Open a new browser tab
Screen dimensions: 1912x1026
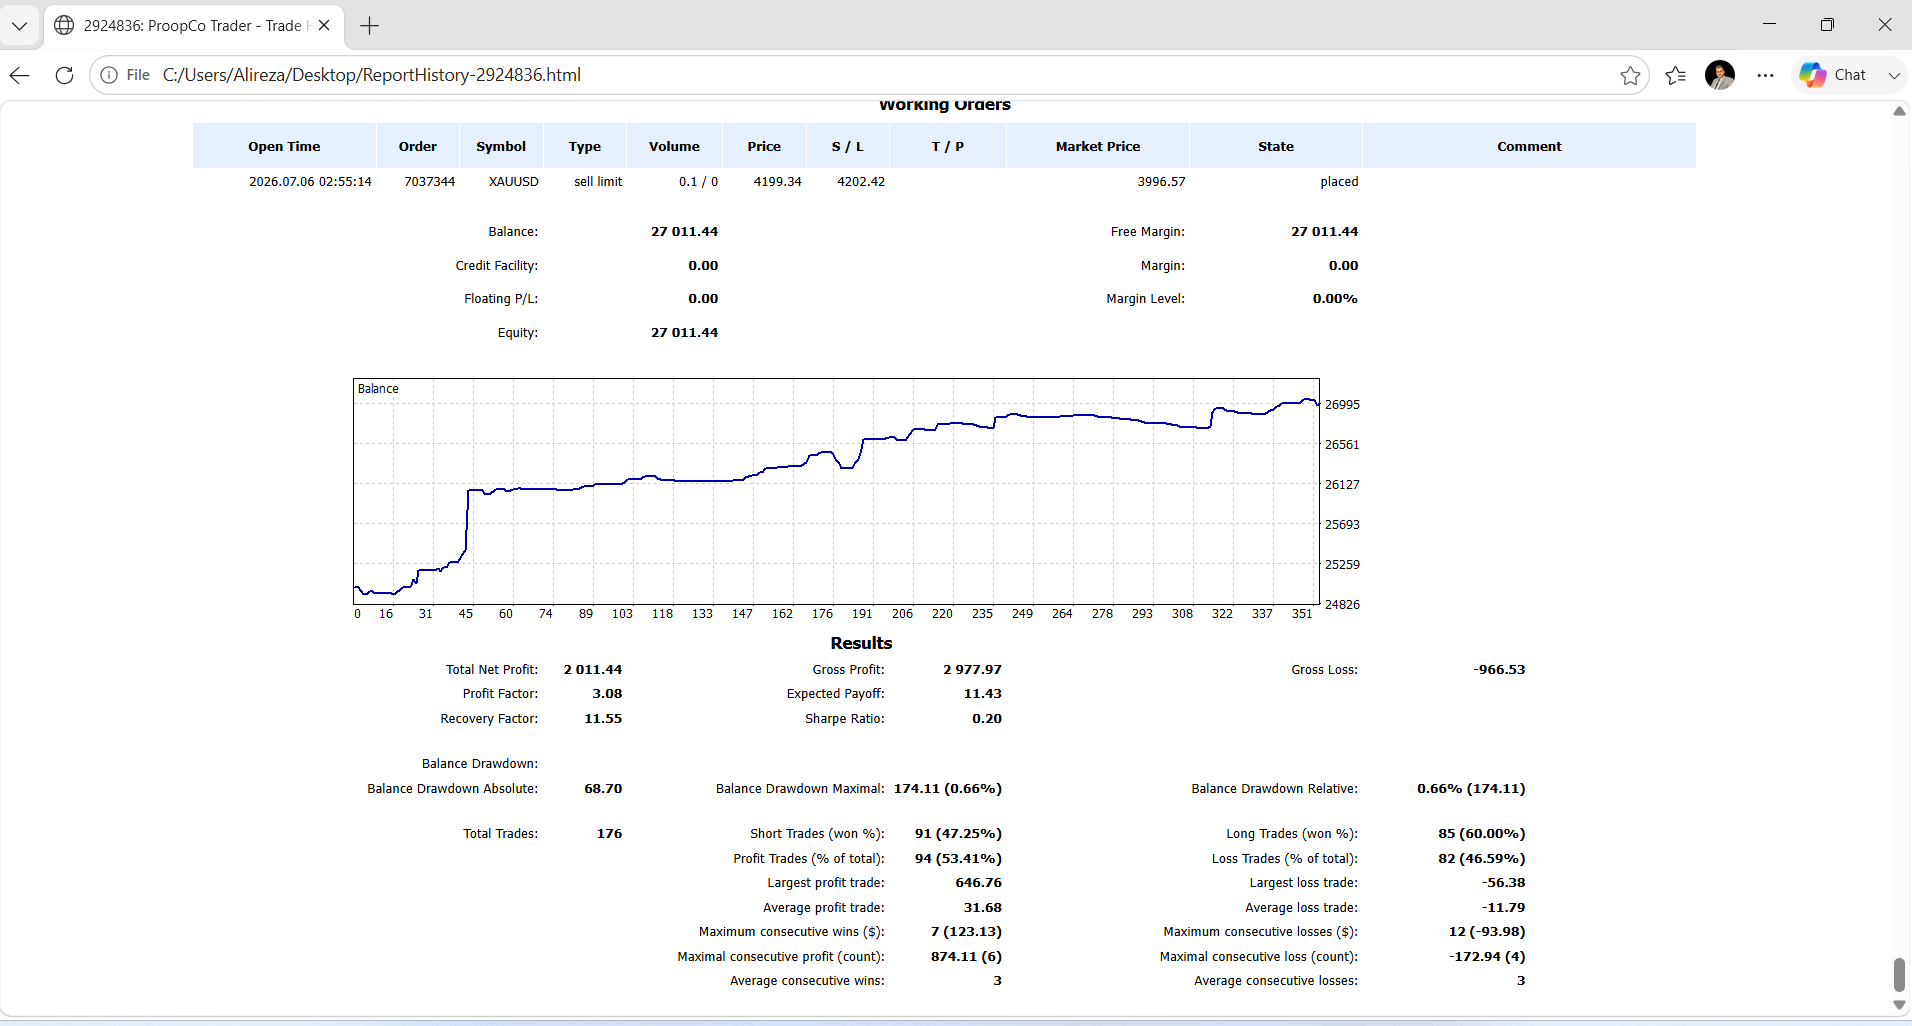point(369,26)
